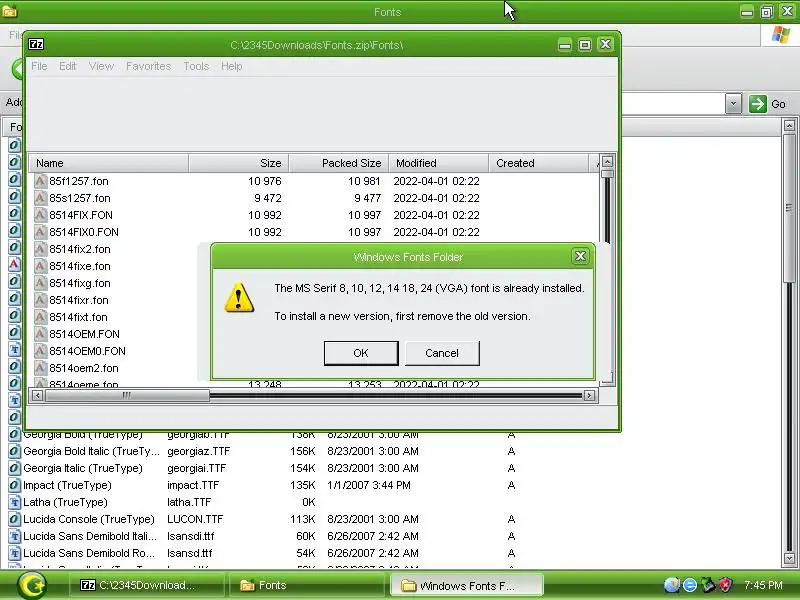800x600 pixels.
Task: Click the impact.TTF file name
Action: click(193, 485)
